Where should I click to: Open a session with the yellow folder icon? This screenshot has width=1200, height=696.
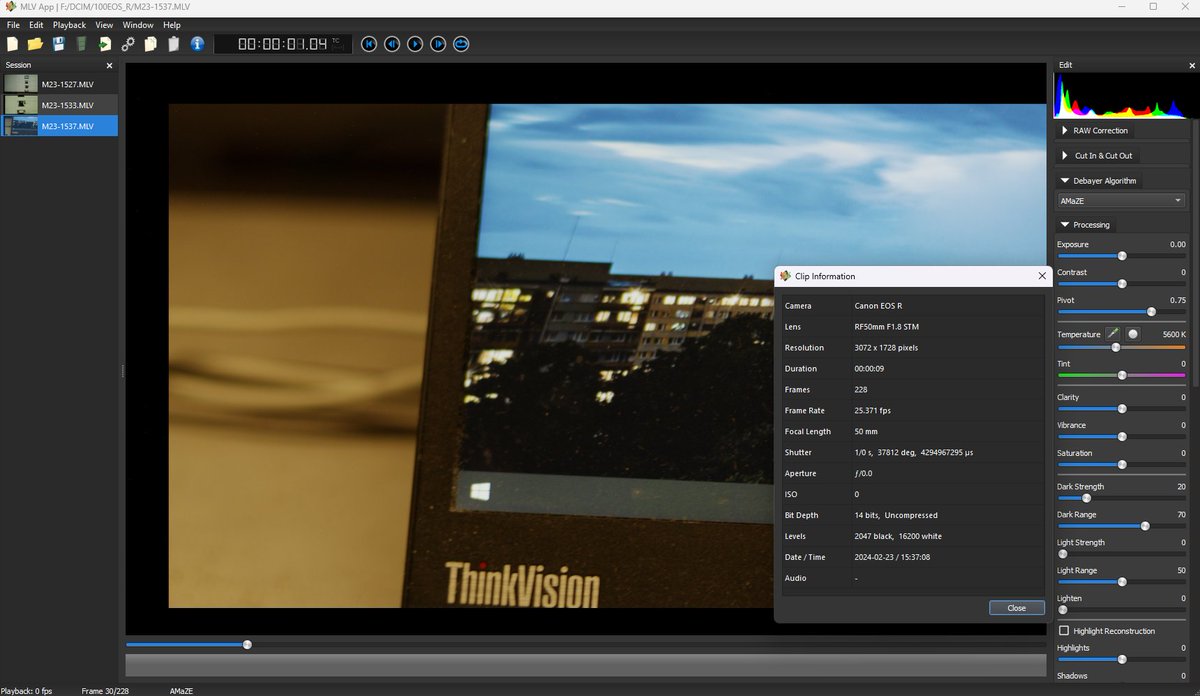tap(35, 44)
